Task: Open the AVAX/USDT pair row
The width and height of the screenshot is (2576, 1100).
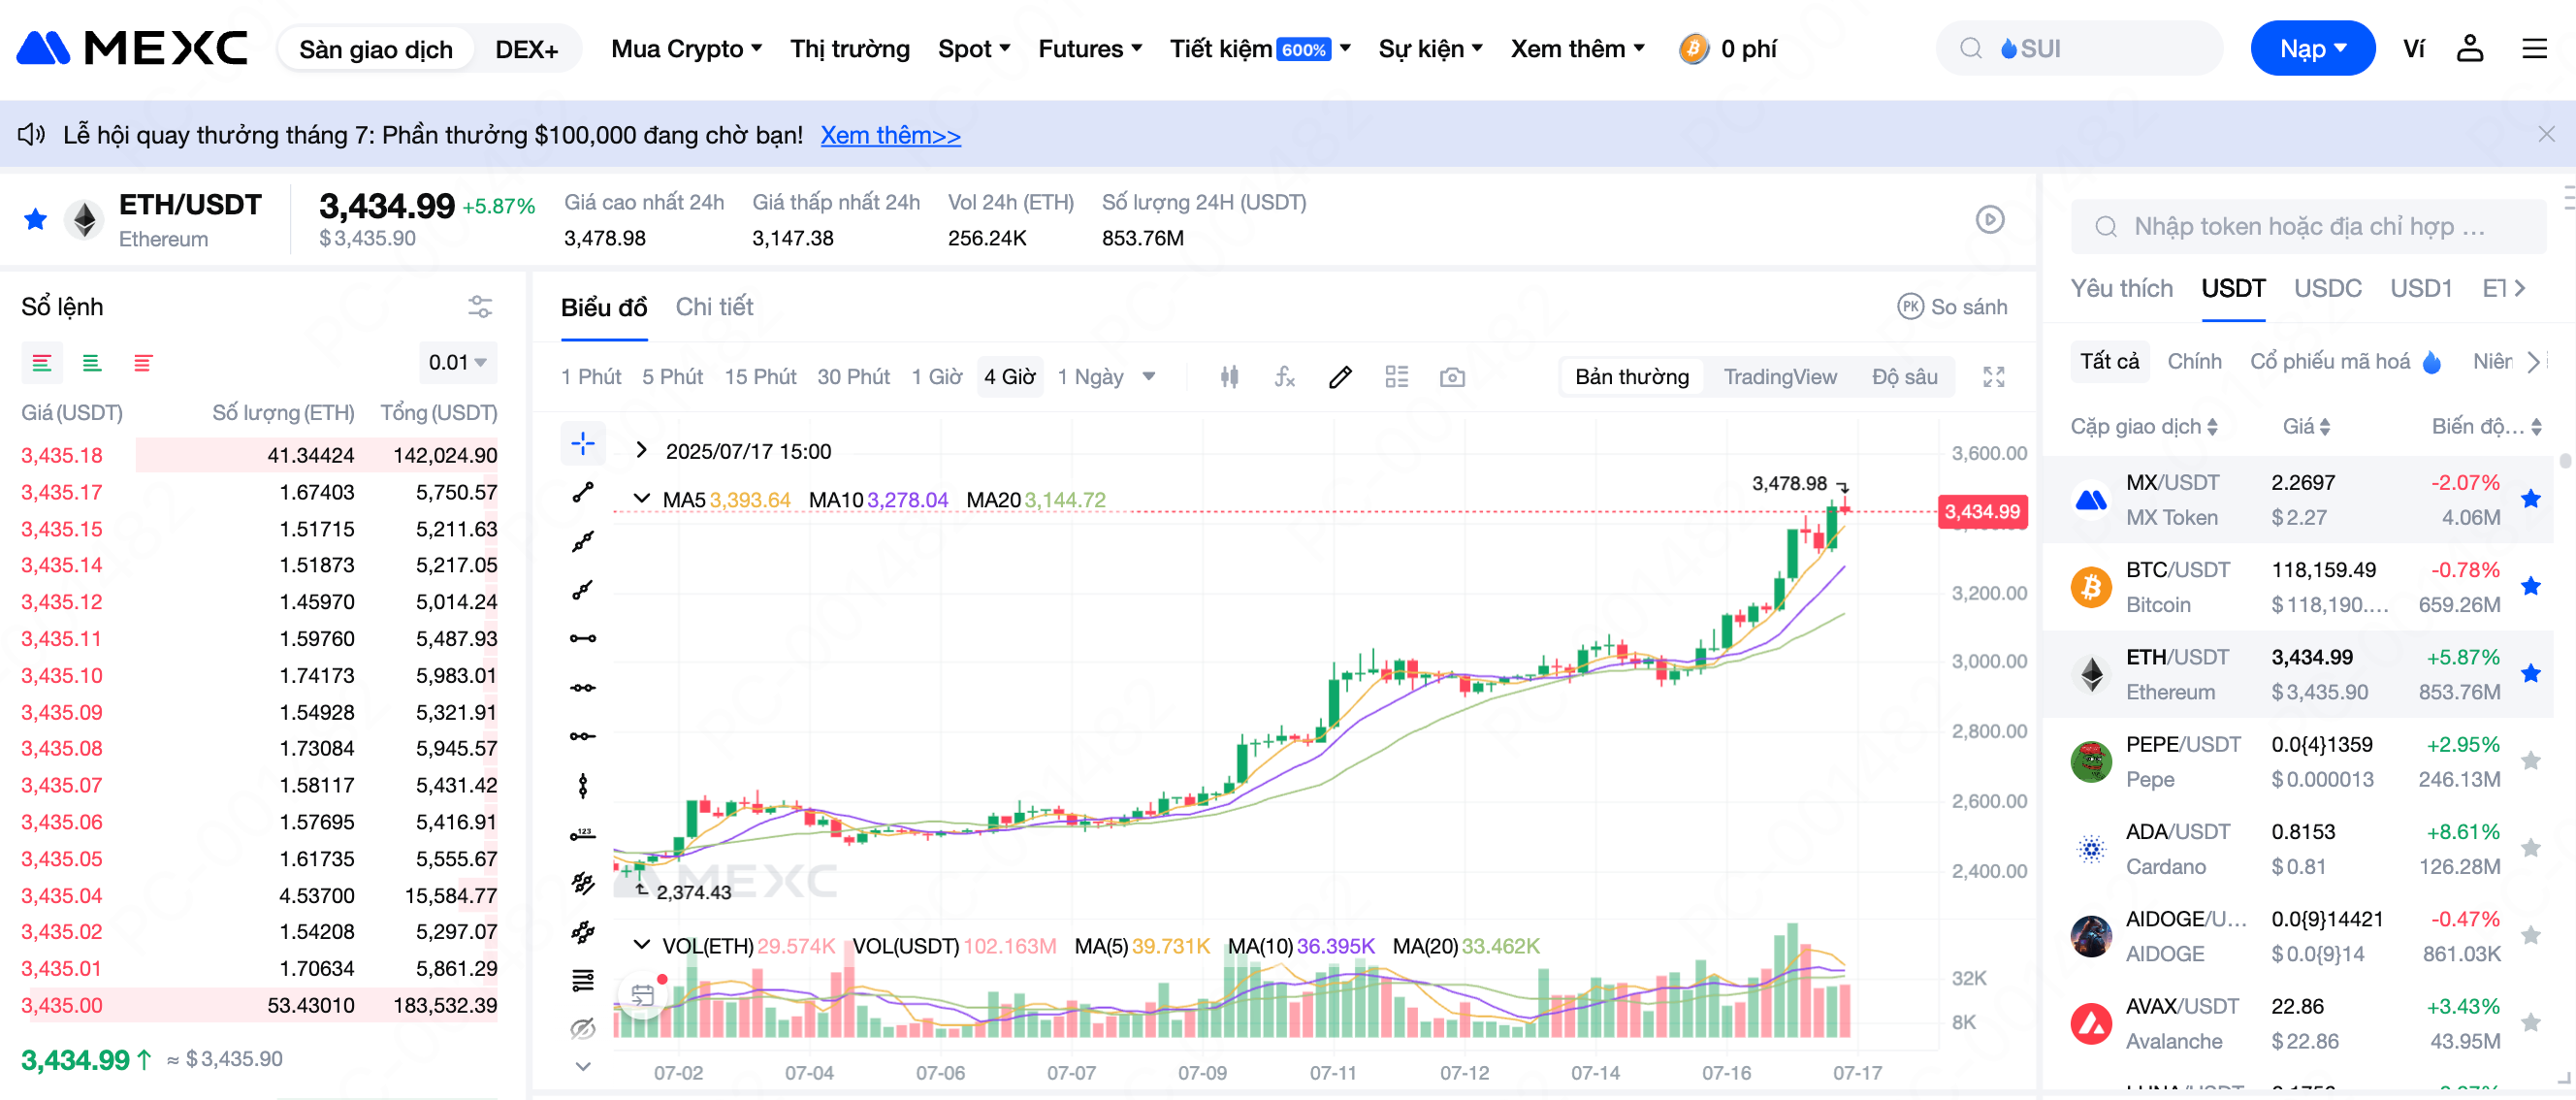Action: pos(2297,1023)
